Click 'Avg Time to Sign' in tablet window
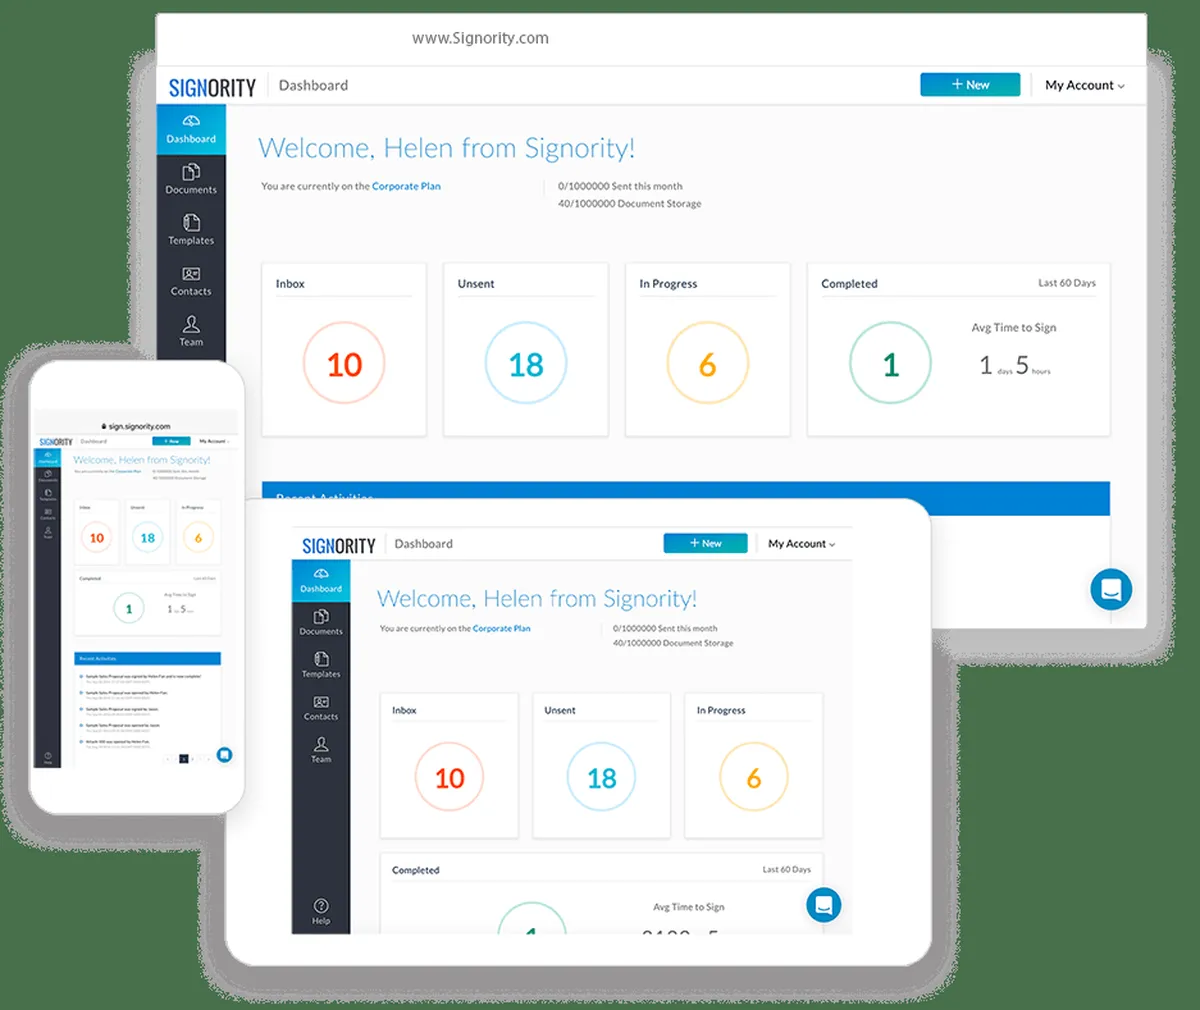Viewport: 1200px width, 1010px height. coord(688,907)
